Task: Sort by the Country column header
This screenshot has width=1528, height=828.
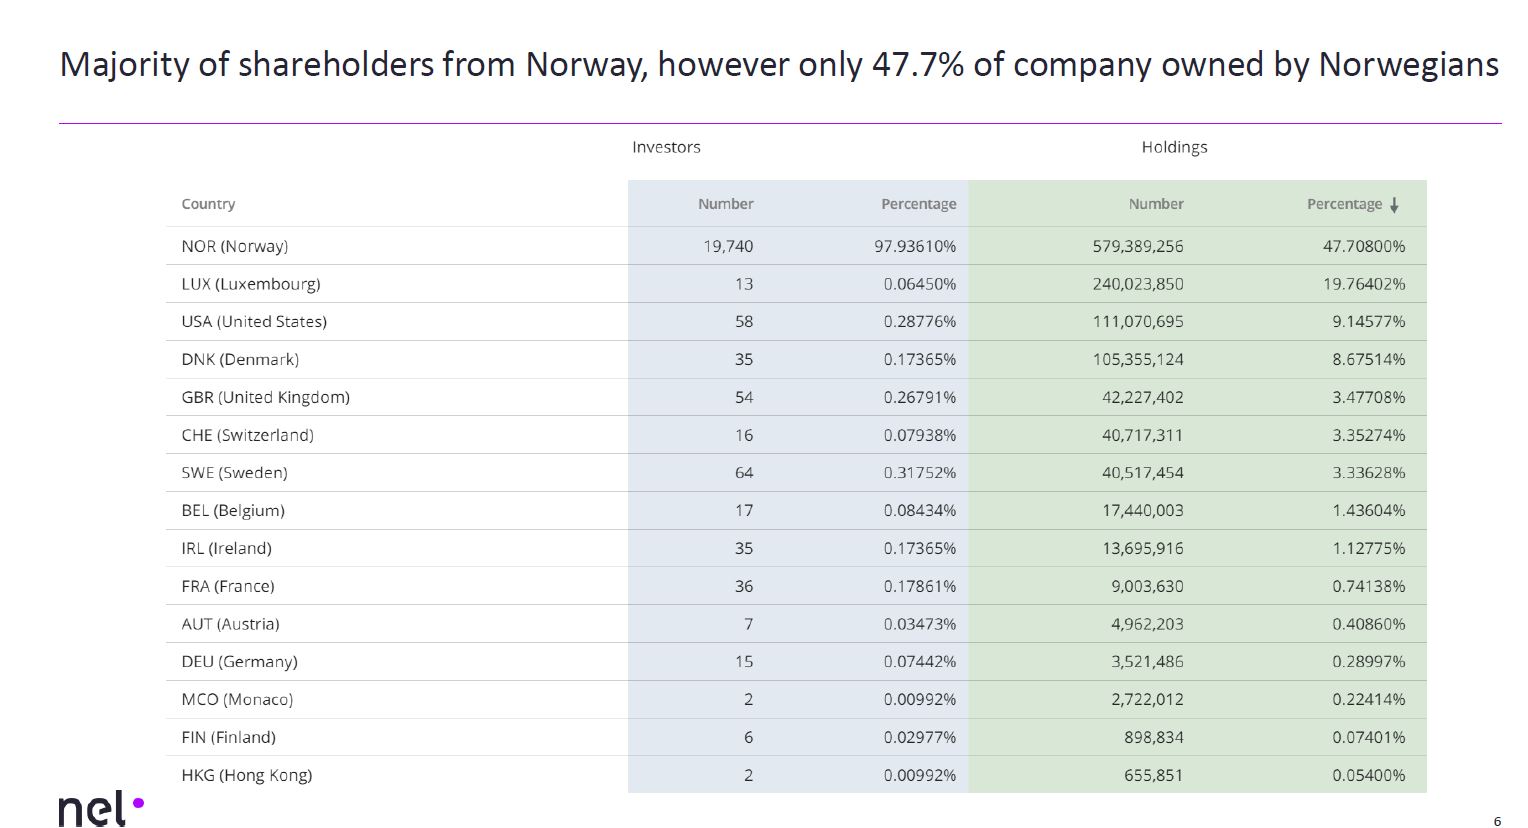Action: [208, 204]
